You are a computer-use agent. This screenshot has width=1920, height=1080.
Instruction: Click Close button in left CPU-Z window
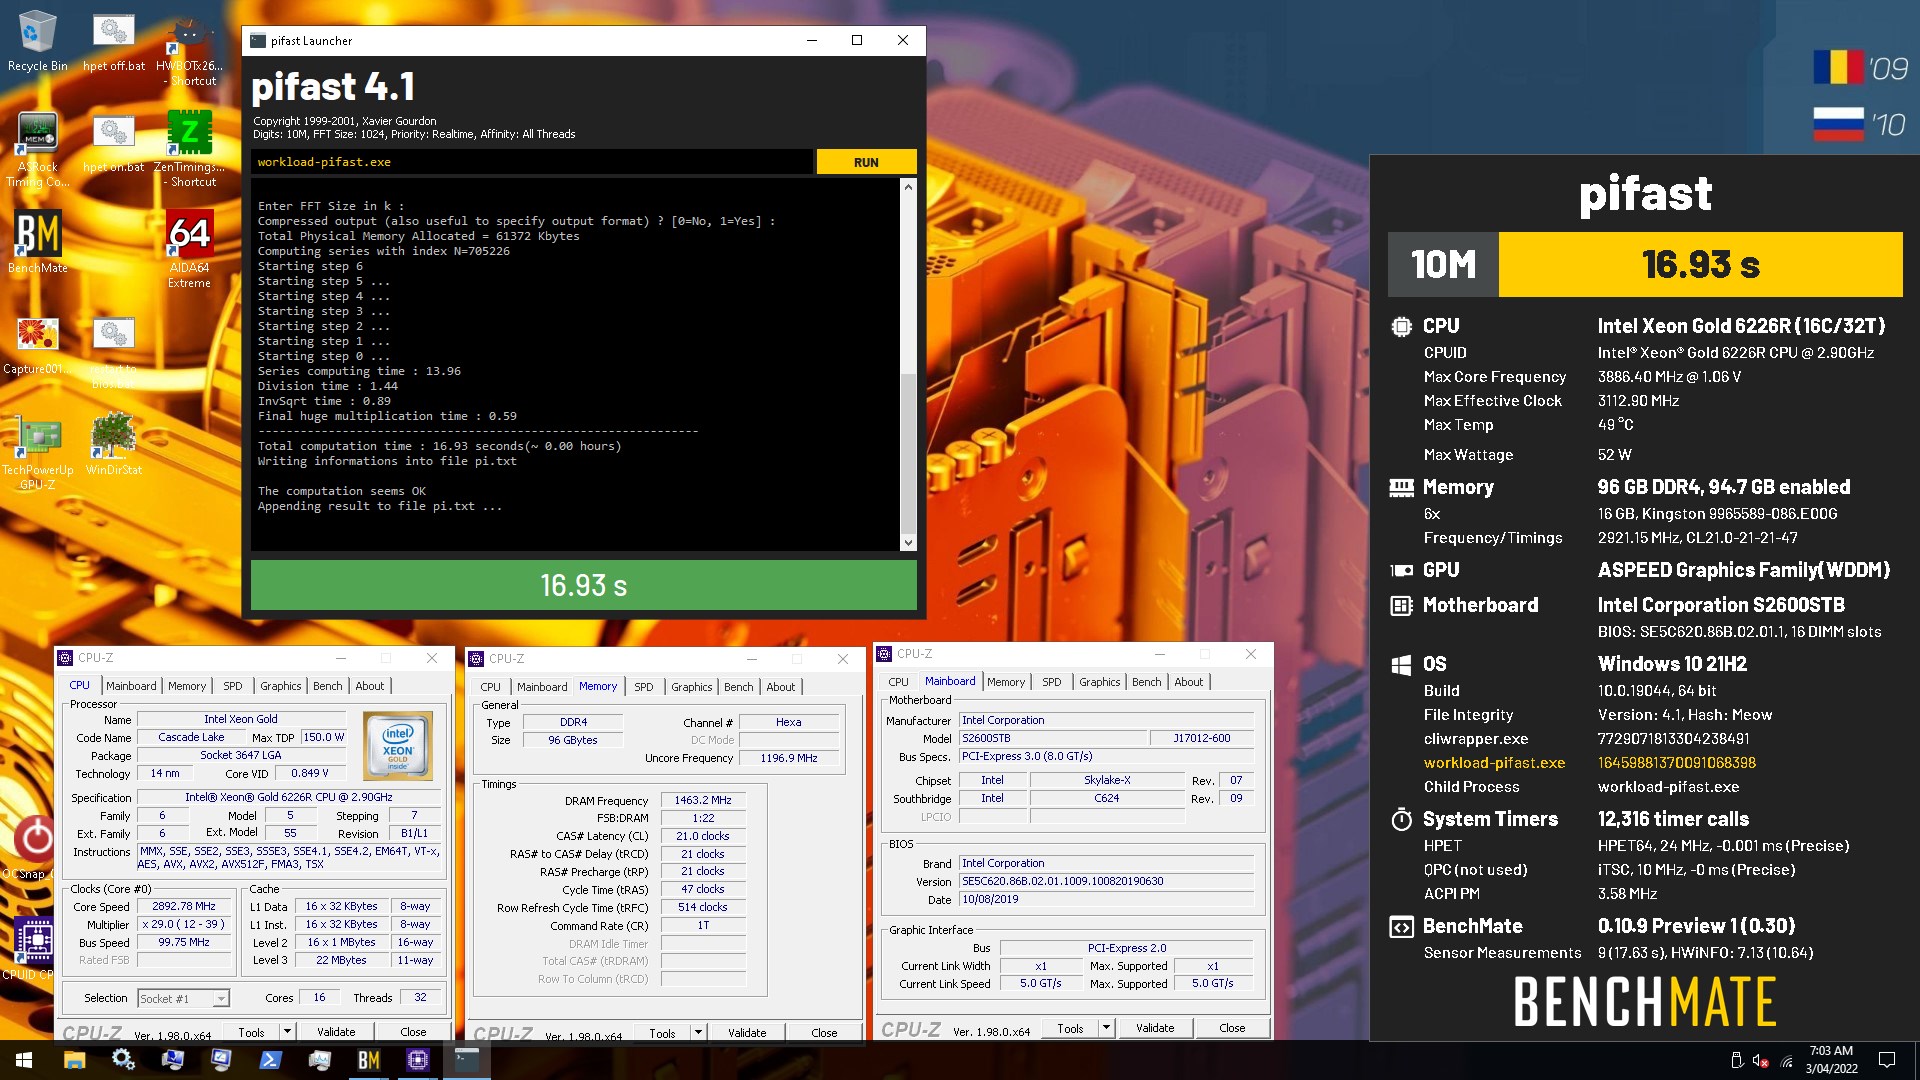(x=413, y=1031)
